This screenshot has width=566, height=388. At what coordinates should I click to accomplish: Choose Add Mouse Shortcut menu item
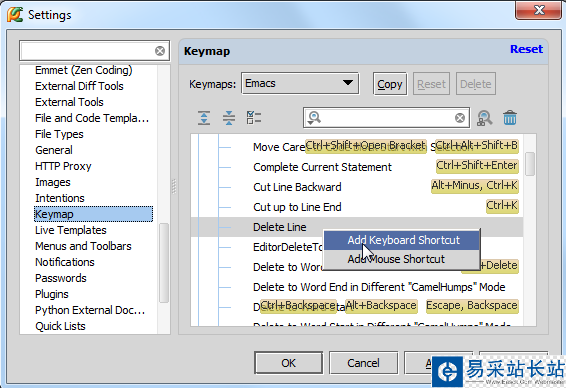click(x=401, y=259)
